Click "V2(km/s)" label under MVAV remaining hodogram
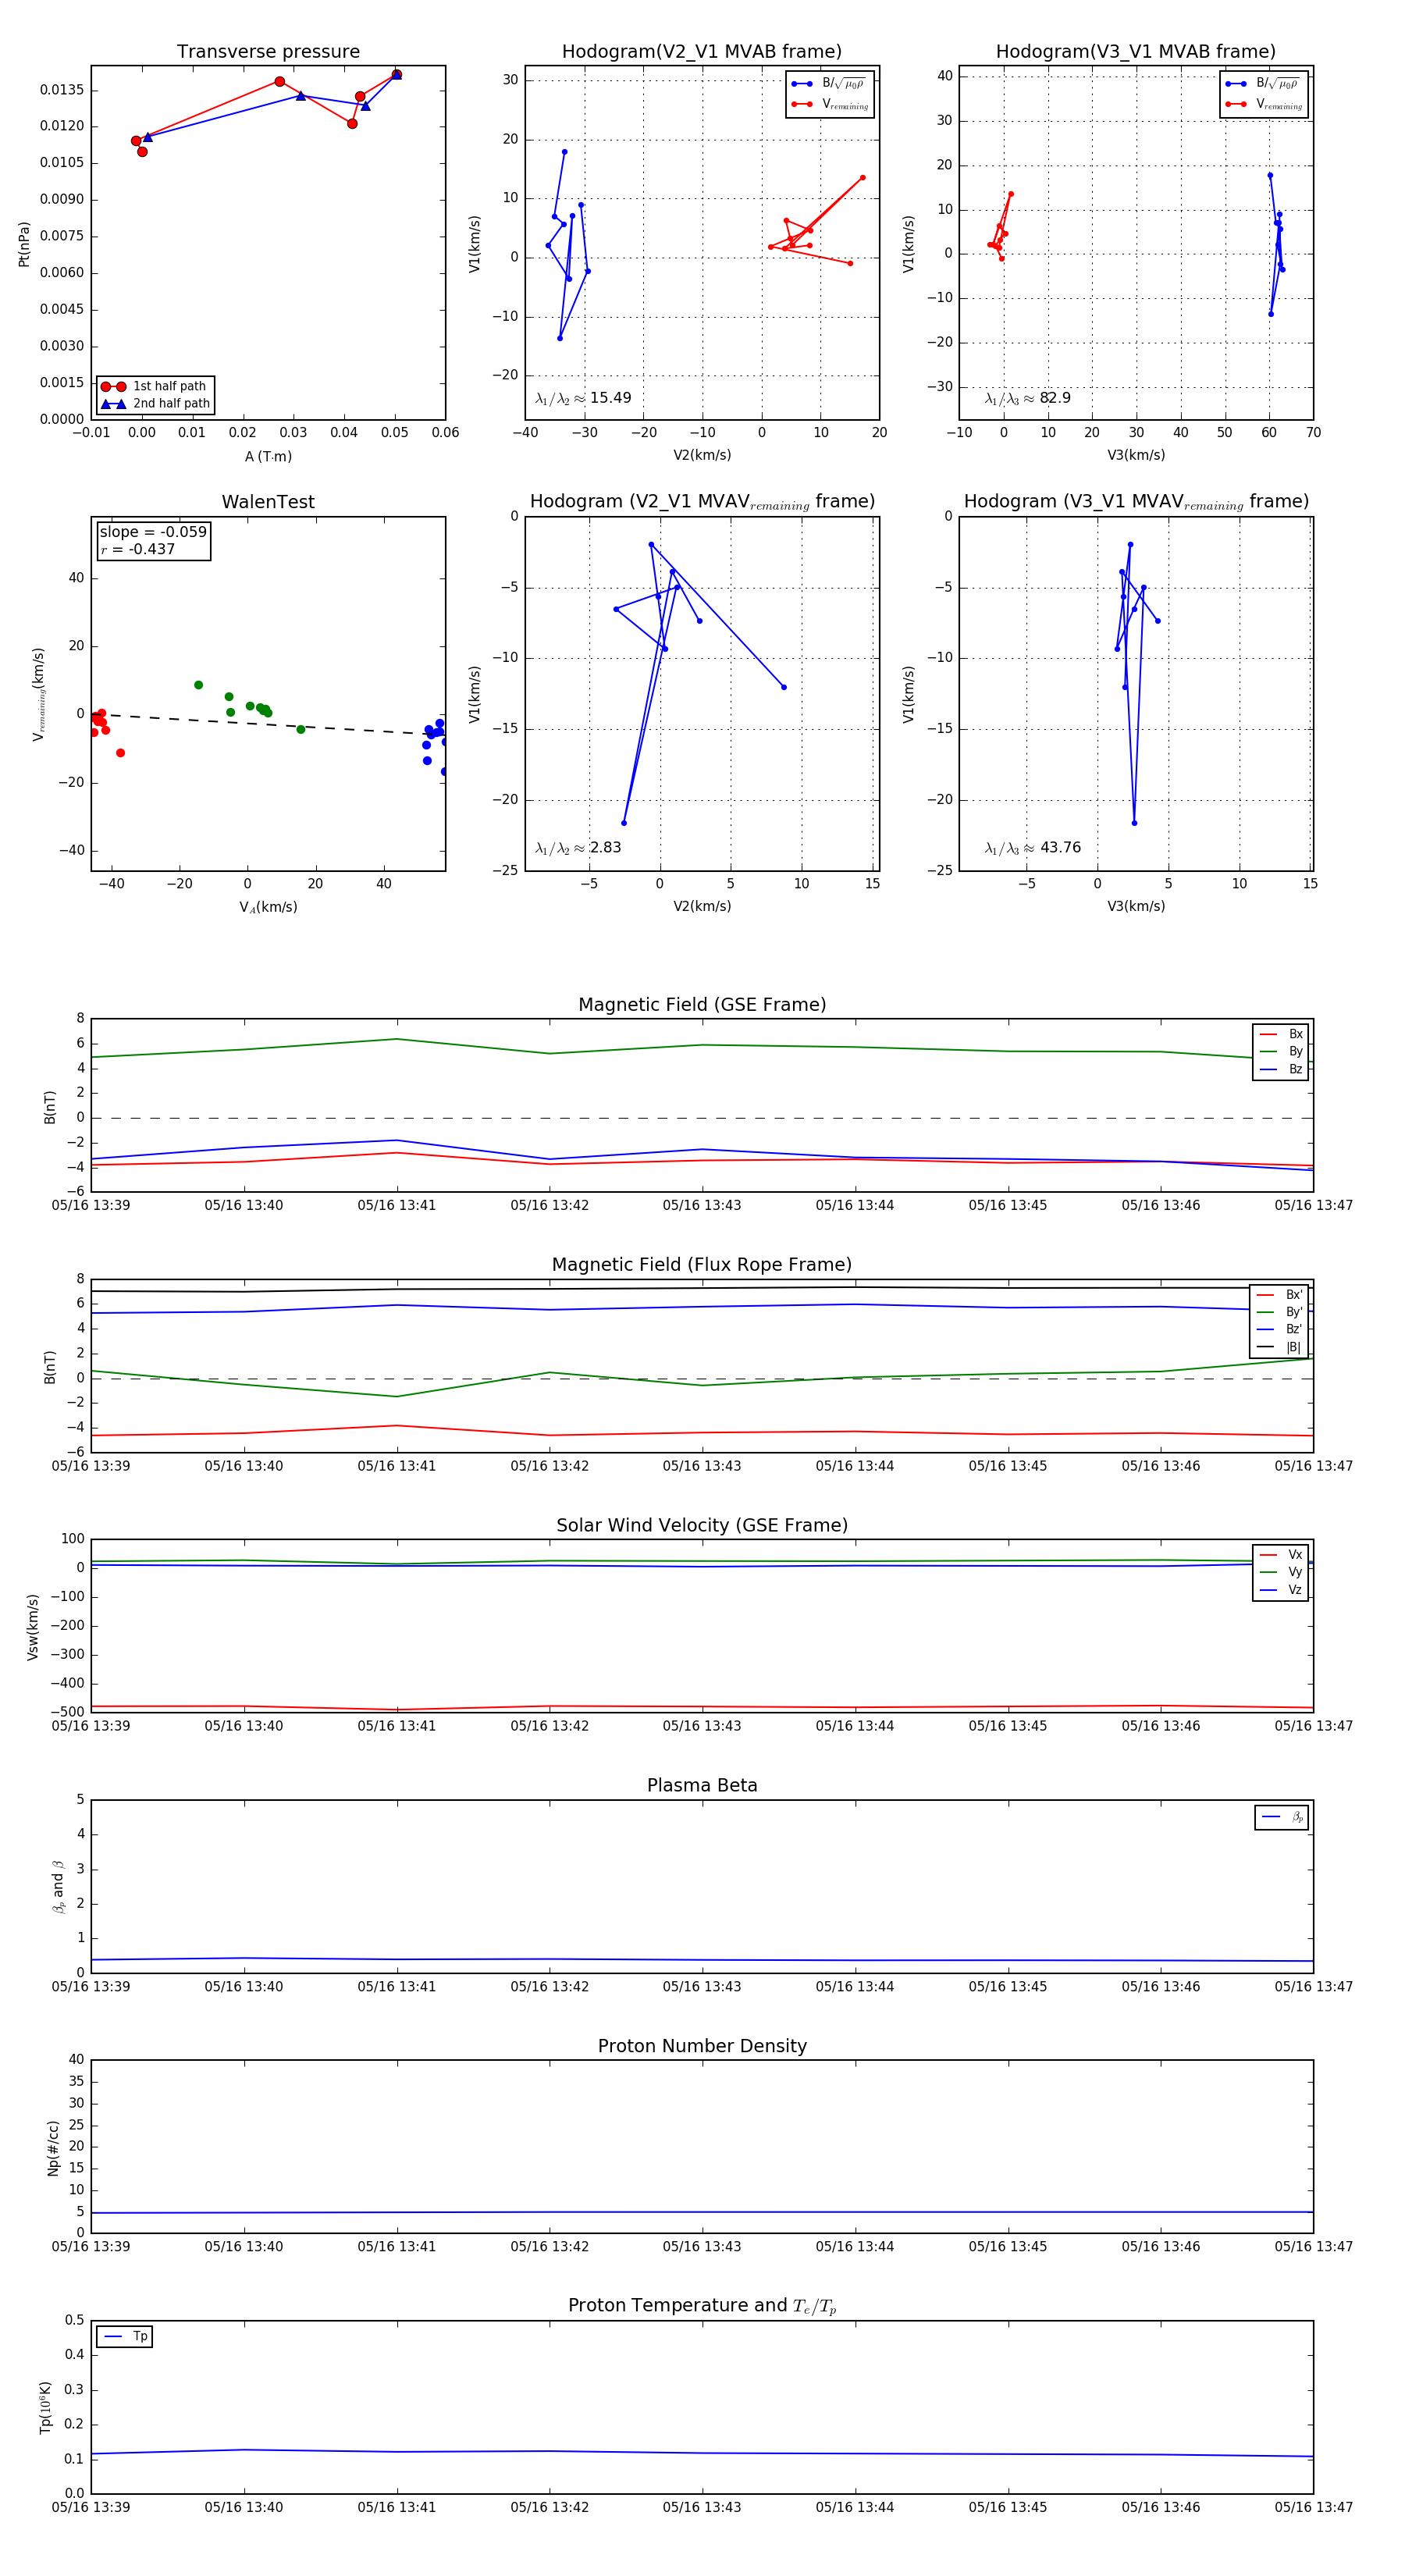This screenshot has height=2576, width=1405. click(701, 907)
